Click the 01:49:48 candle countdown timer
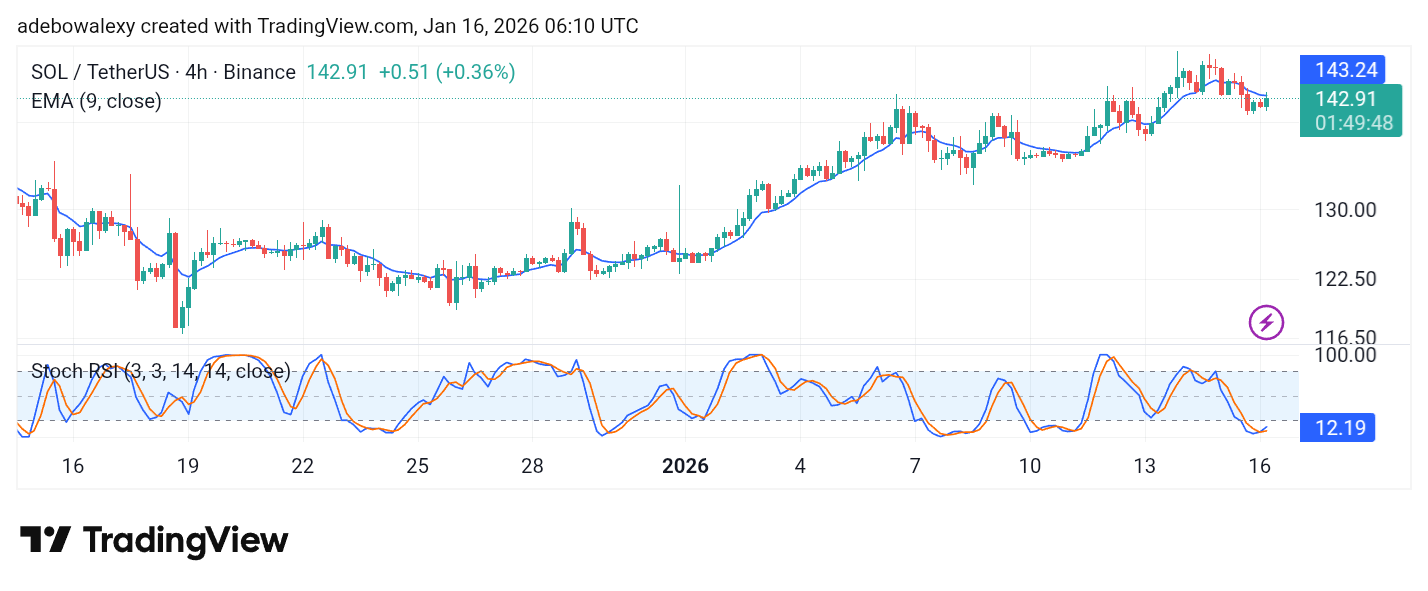Viewport: 1428px width, 591px height. (x=1354, y=123)
